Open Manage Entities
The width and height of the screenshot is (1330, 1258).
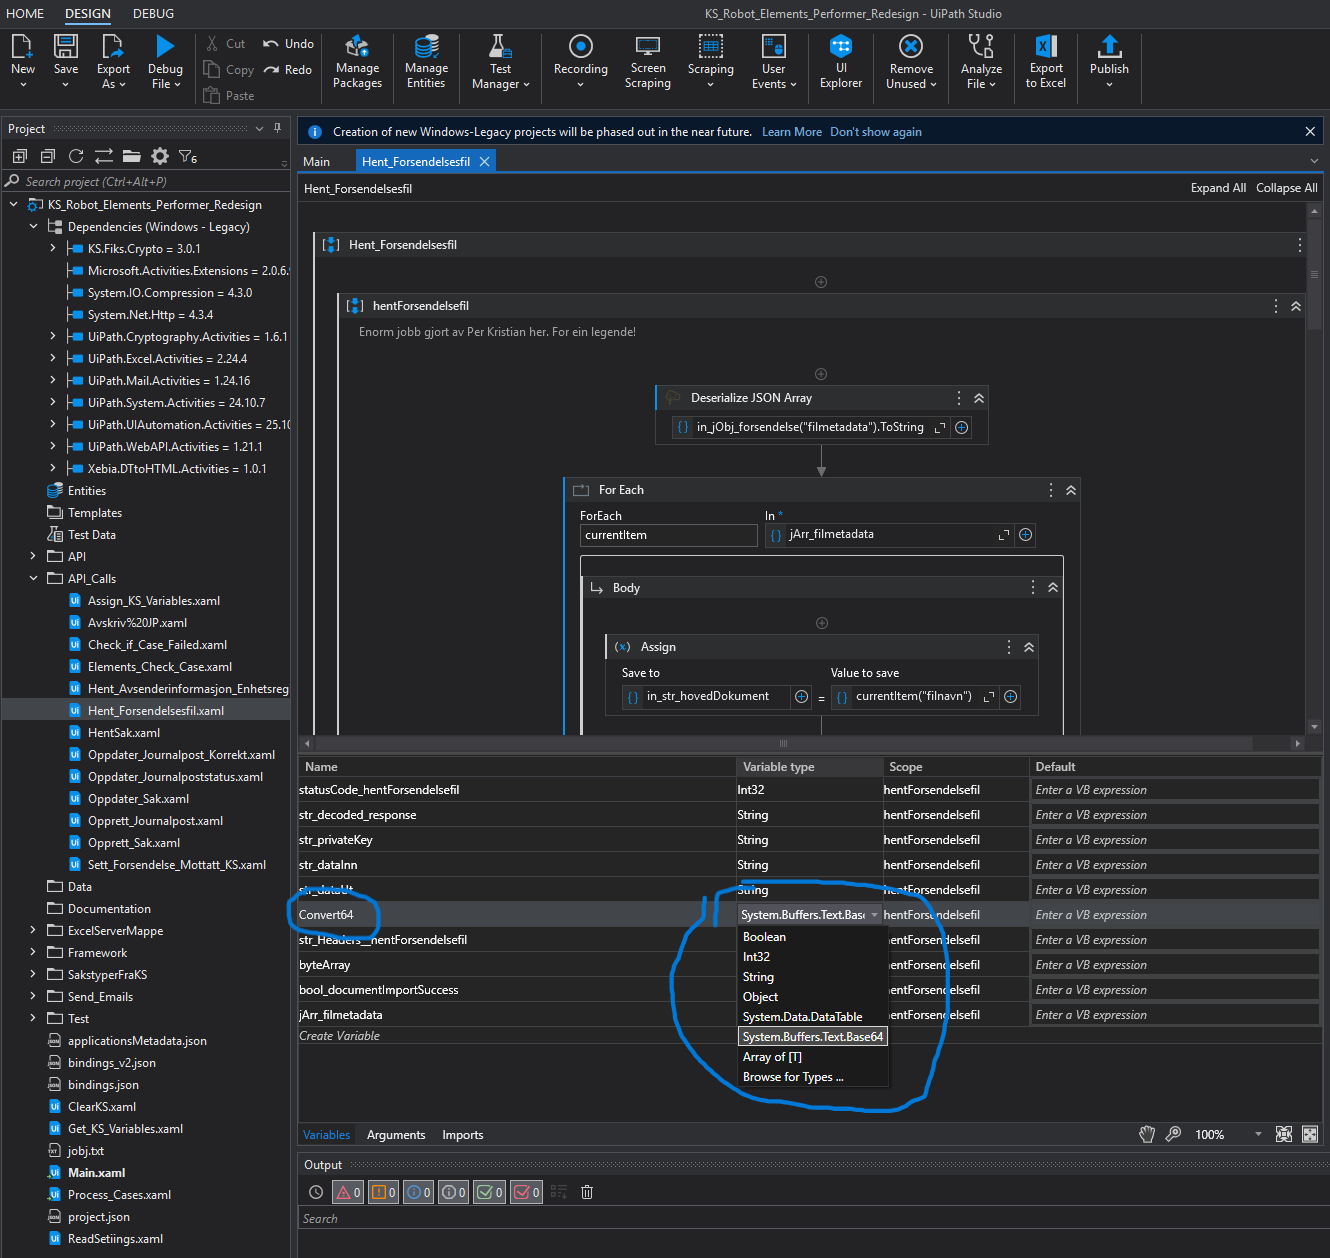click(x=426, y=62)
